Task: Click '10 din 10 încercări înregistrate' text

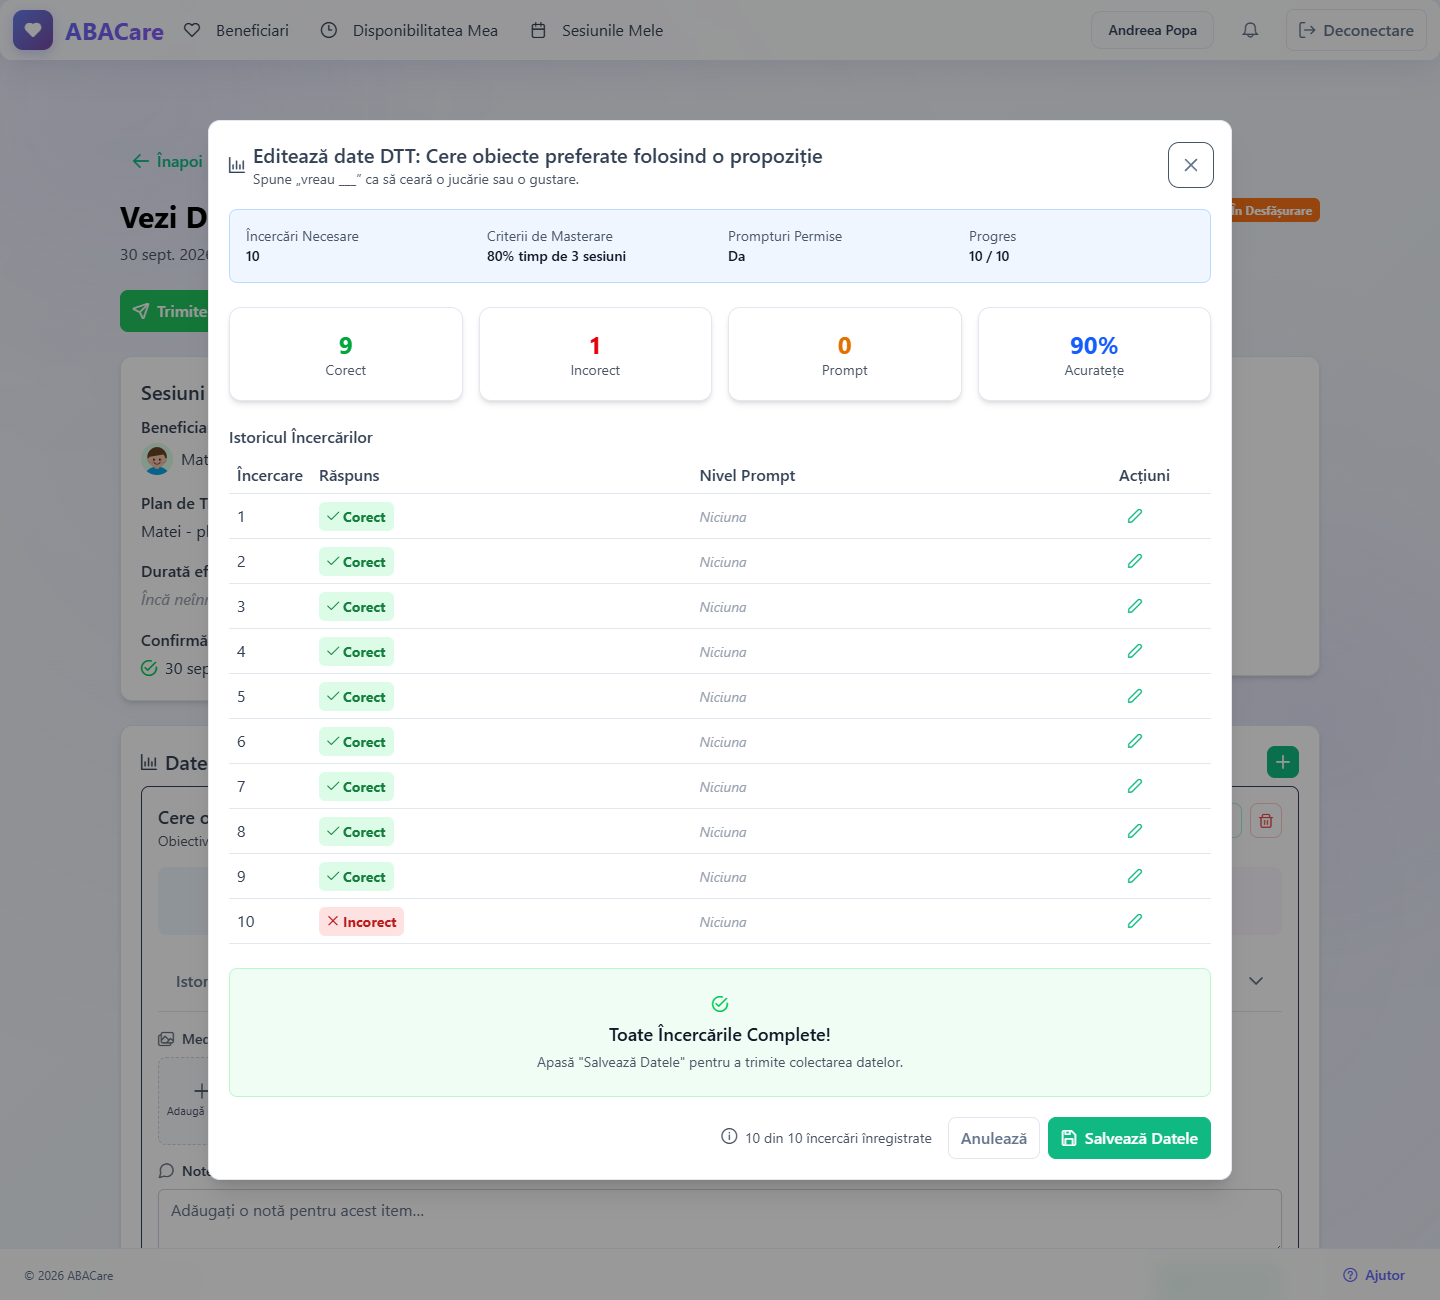Action: point(838,1138)
